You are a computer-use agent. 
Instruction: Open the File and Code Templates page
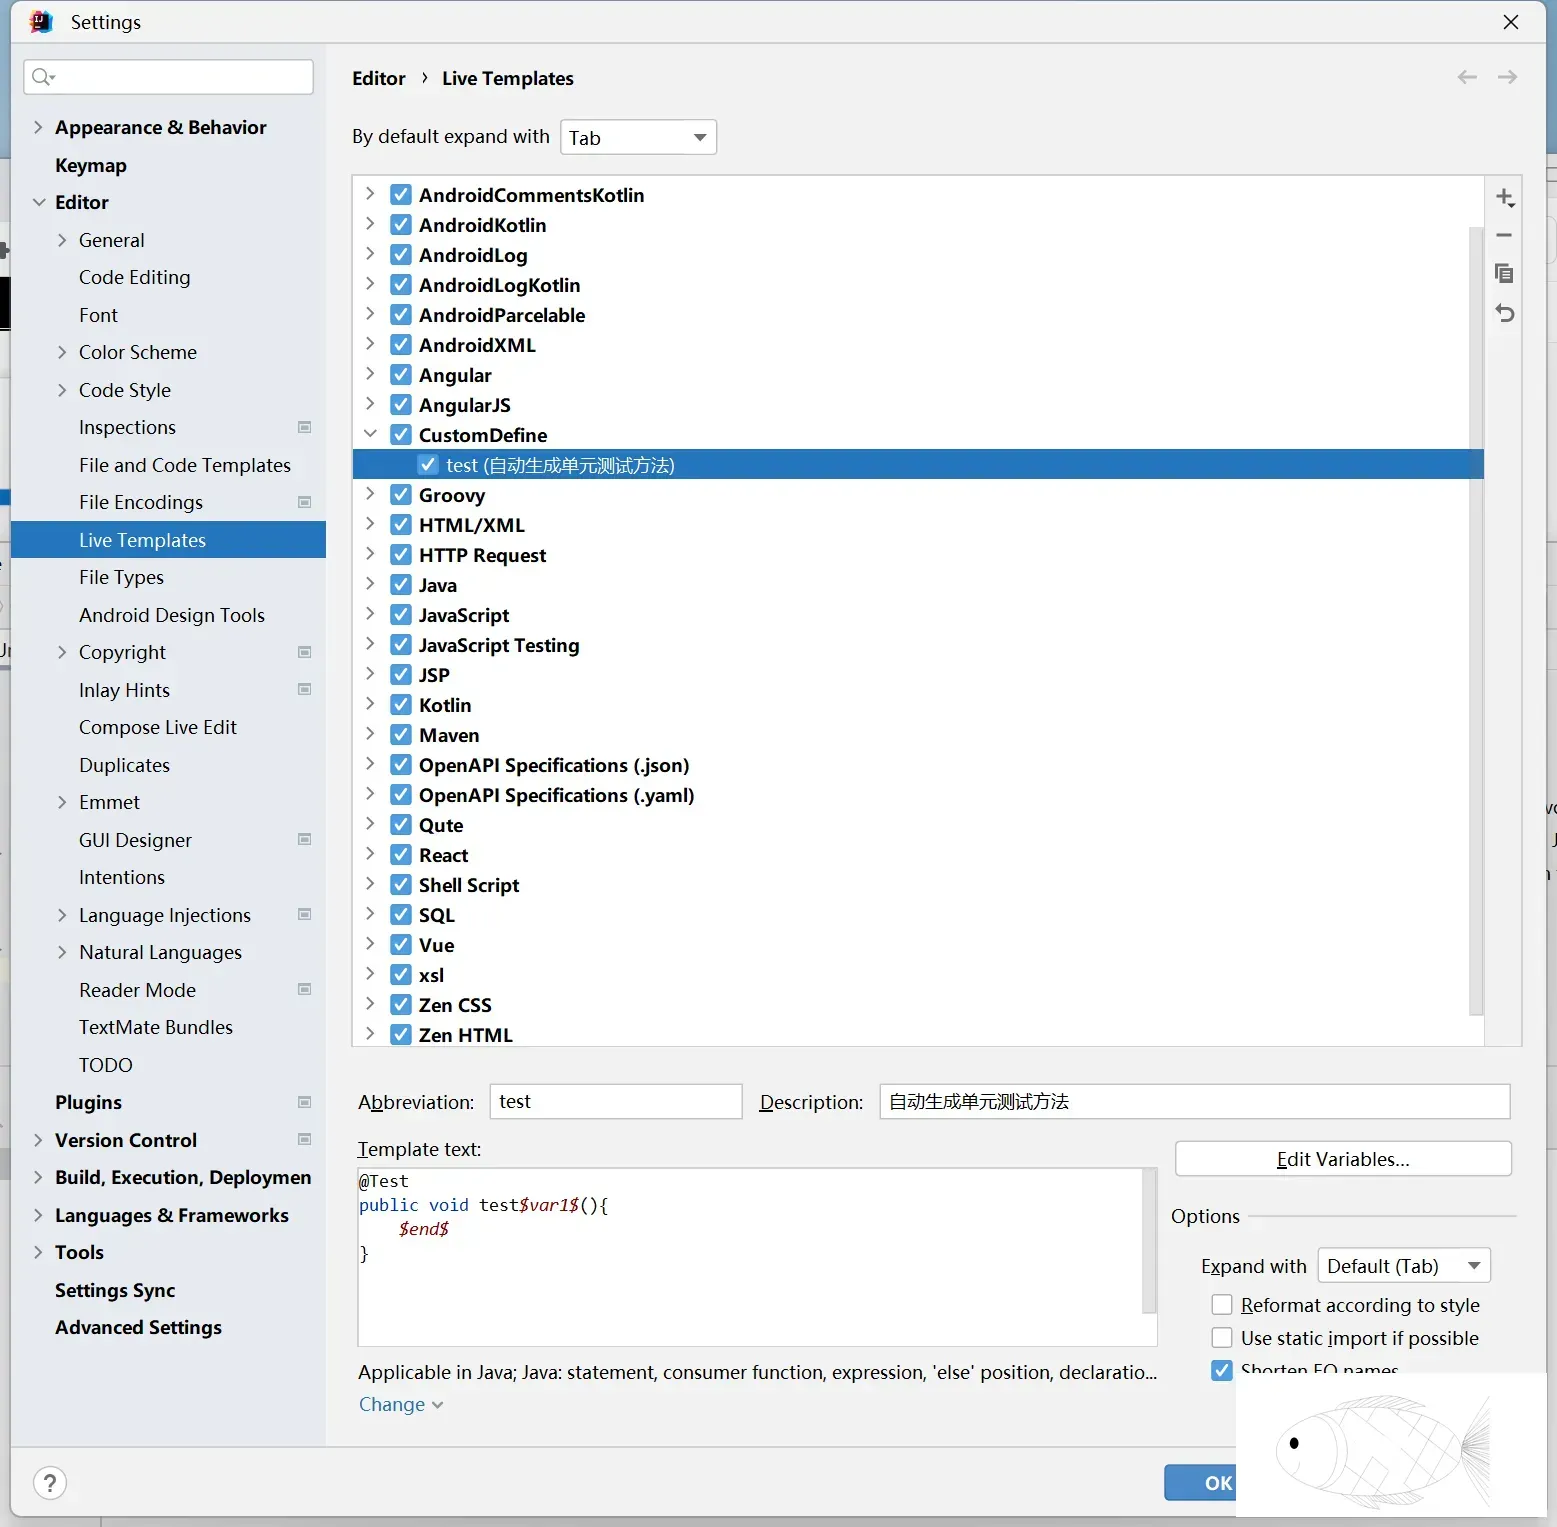tap(184, 465)
